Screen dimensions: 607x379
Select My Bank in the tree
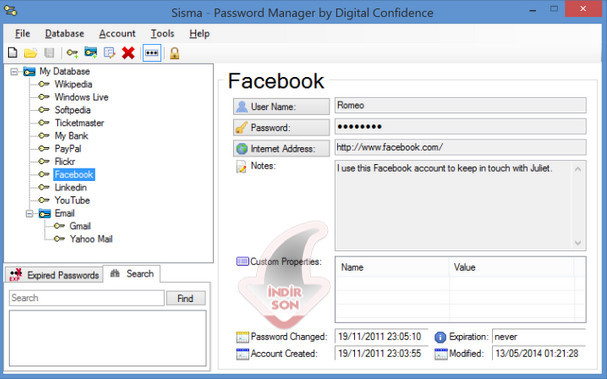pyautogui.click(x=71, y=136)
